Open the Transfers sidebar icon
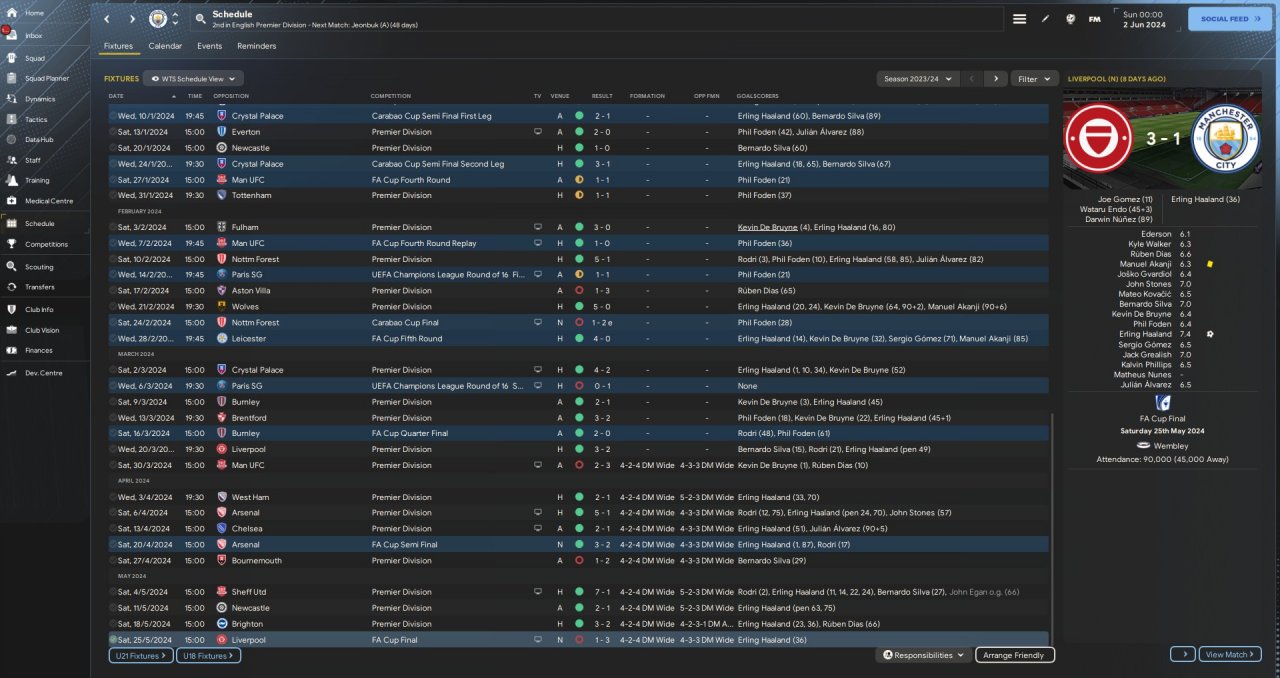 pos(11,287)
